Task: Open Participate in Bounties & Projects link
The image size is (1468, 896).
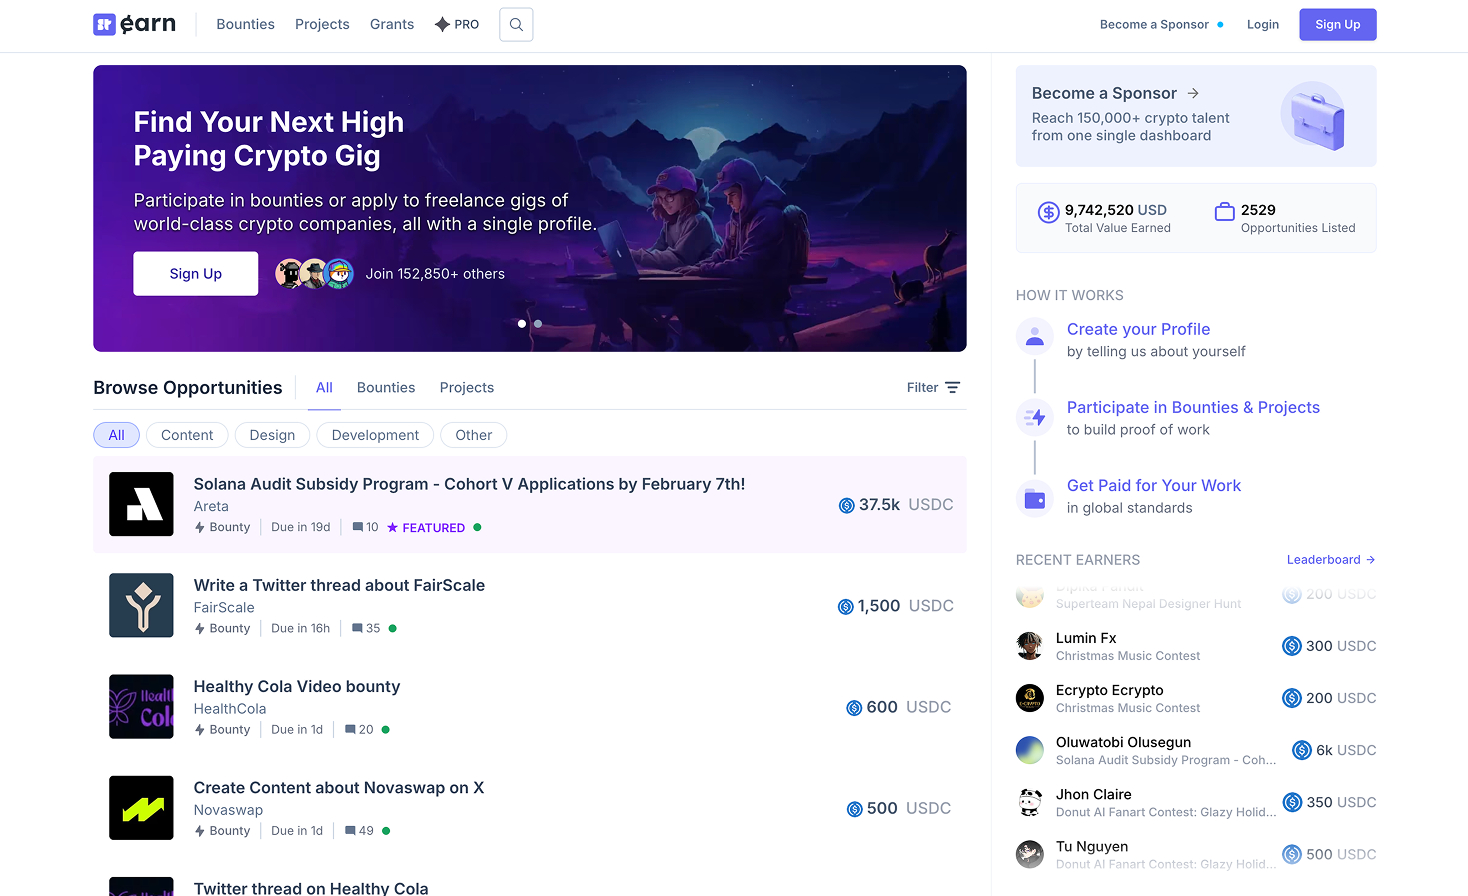Action: pyautogui.click(x=1193, y=407)
